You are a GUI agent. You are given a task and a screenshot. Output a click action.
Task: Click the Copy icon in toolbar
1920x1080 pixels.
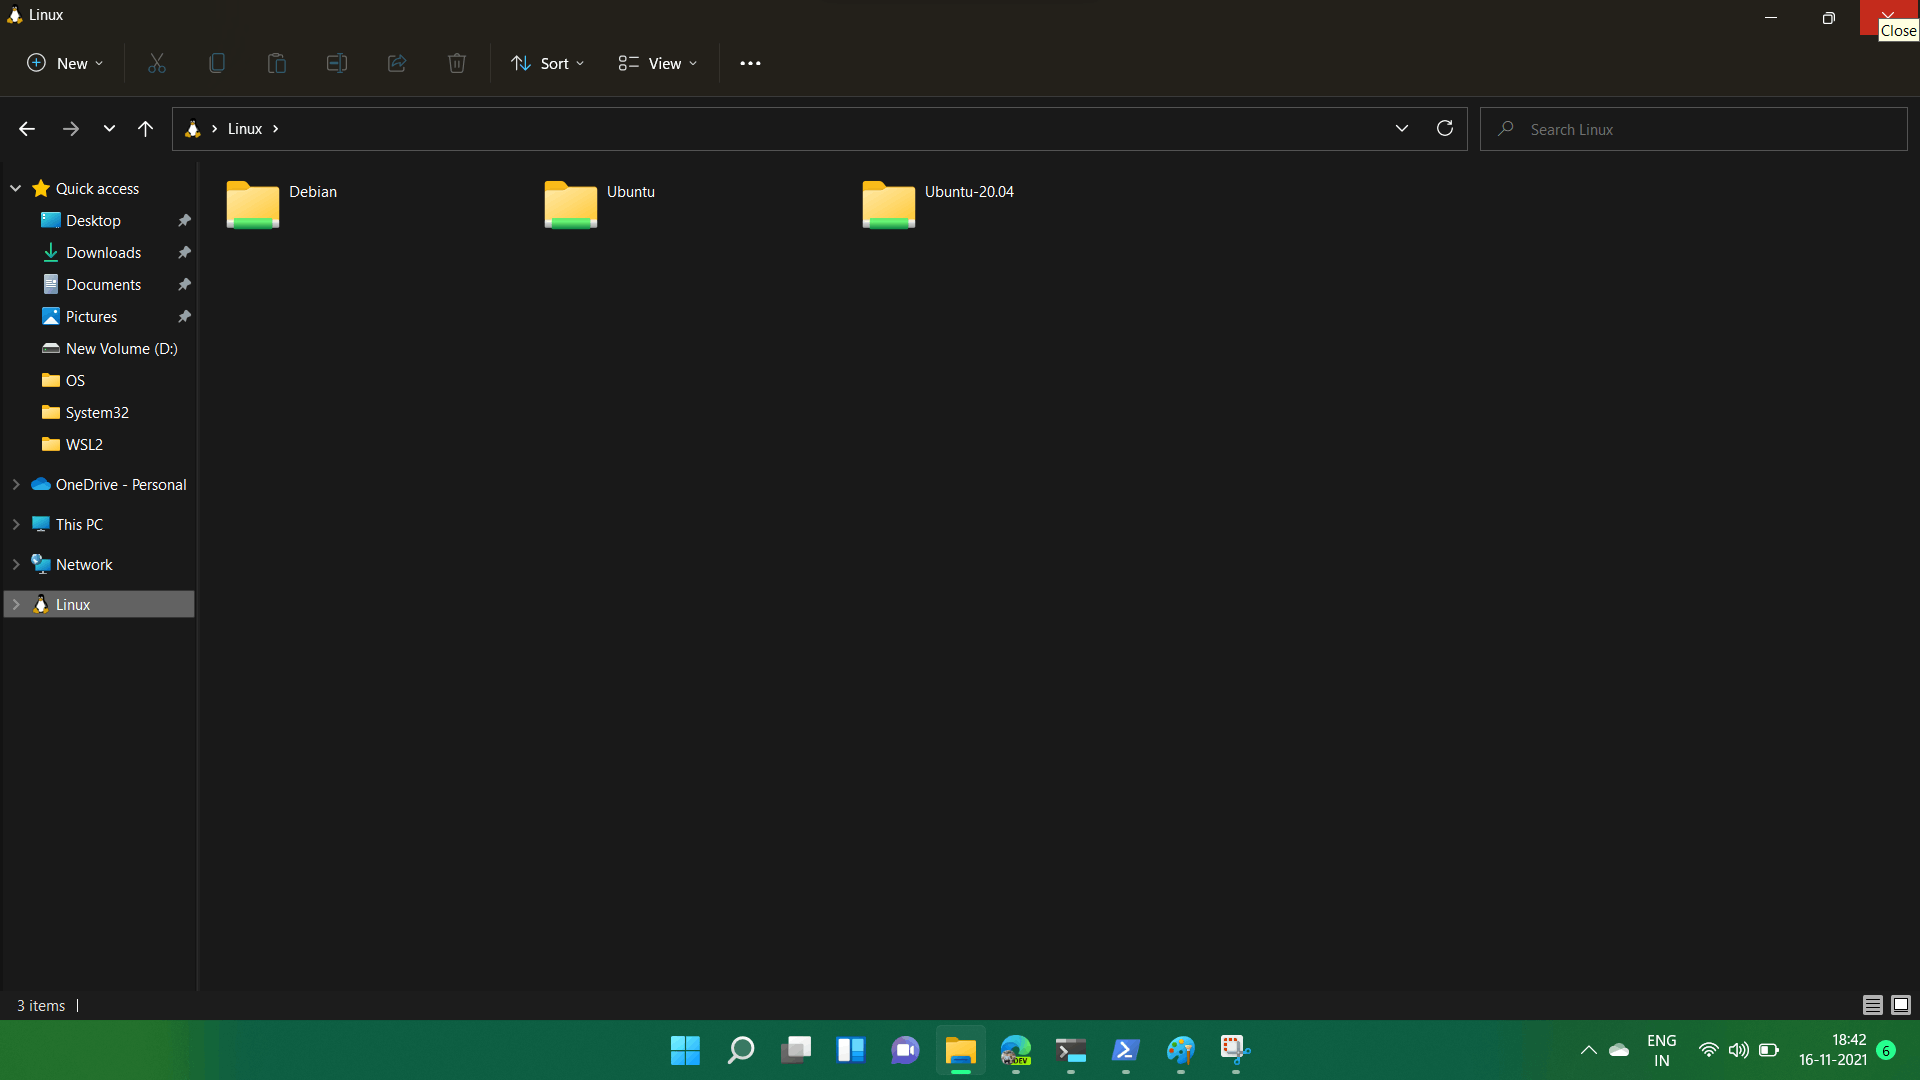tap(217, 63)
